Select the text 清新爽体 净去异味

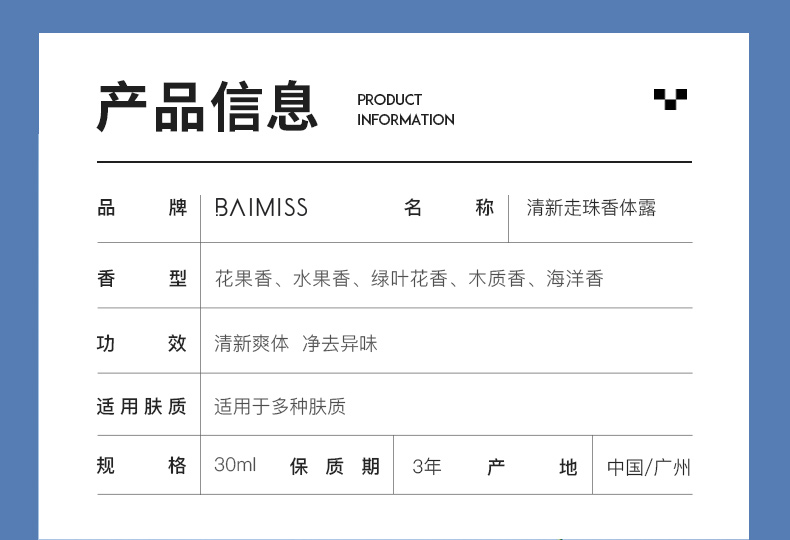[296, 343]
